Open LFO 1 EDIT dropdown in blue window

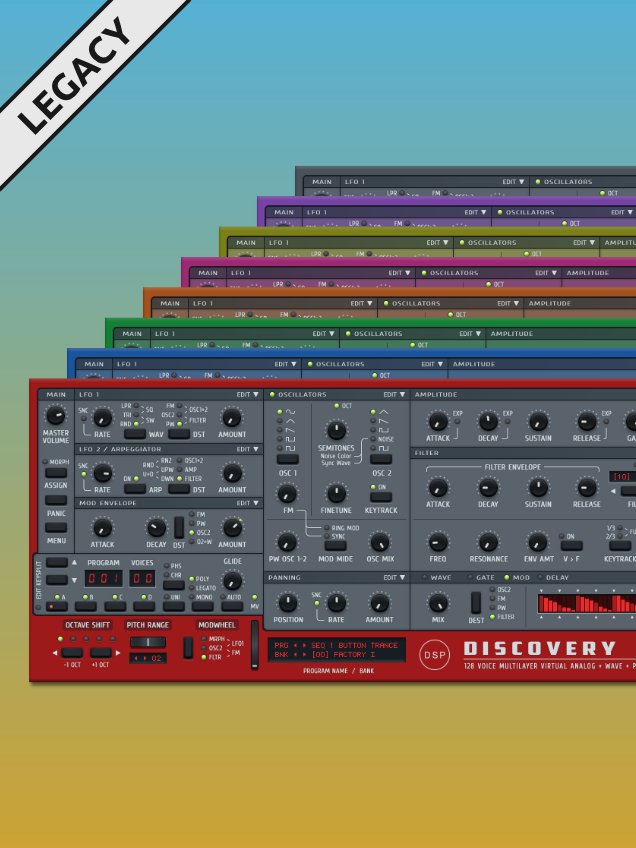pos(286,364)
